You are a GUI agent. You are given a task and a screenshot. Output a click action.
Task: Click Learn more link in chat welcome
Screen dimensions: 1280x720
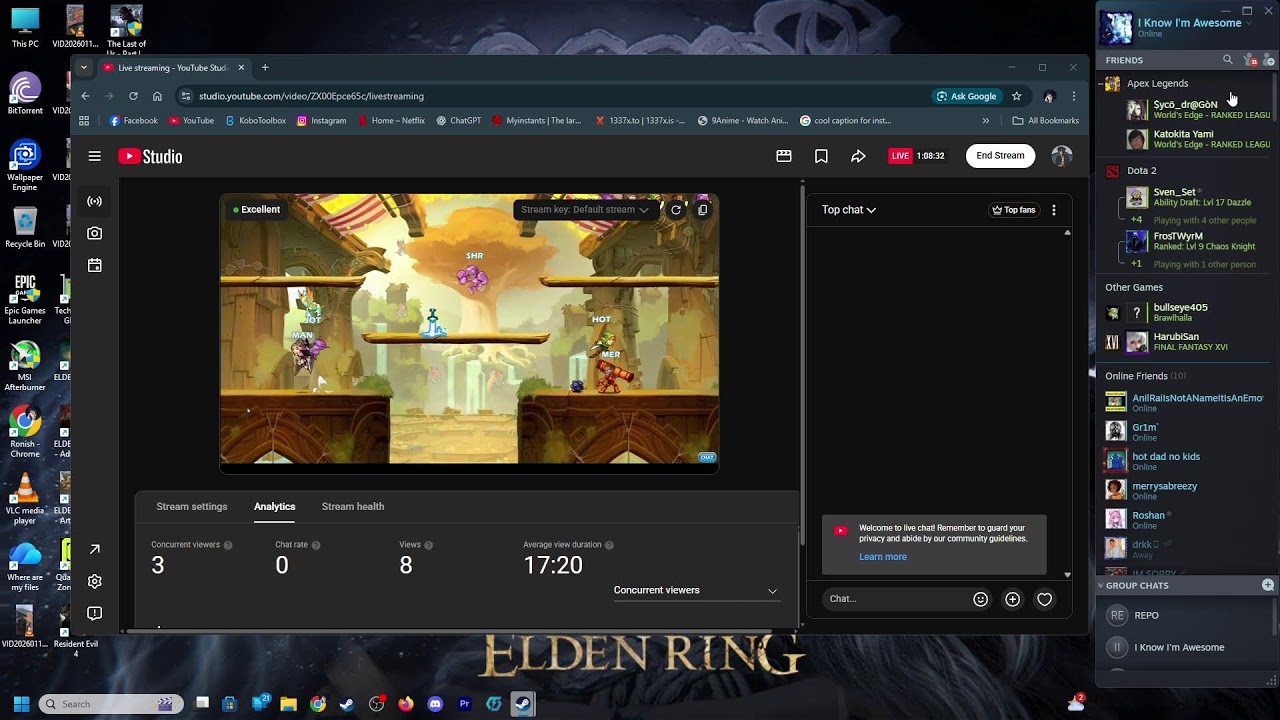click(x=883, y=557)
